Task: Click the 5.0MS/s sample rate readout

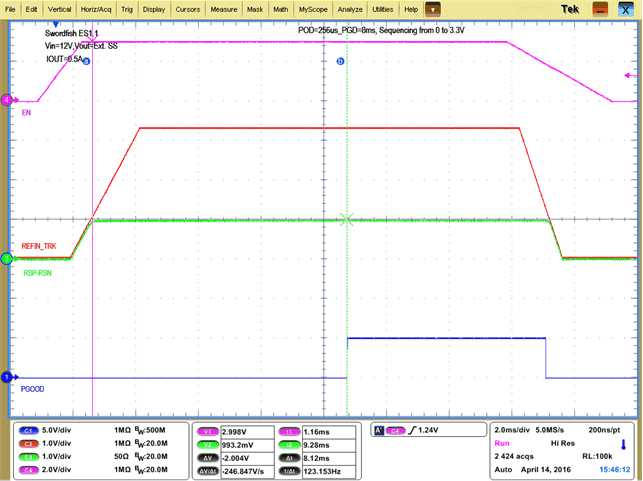Action: 550,430
